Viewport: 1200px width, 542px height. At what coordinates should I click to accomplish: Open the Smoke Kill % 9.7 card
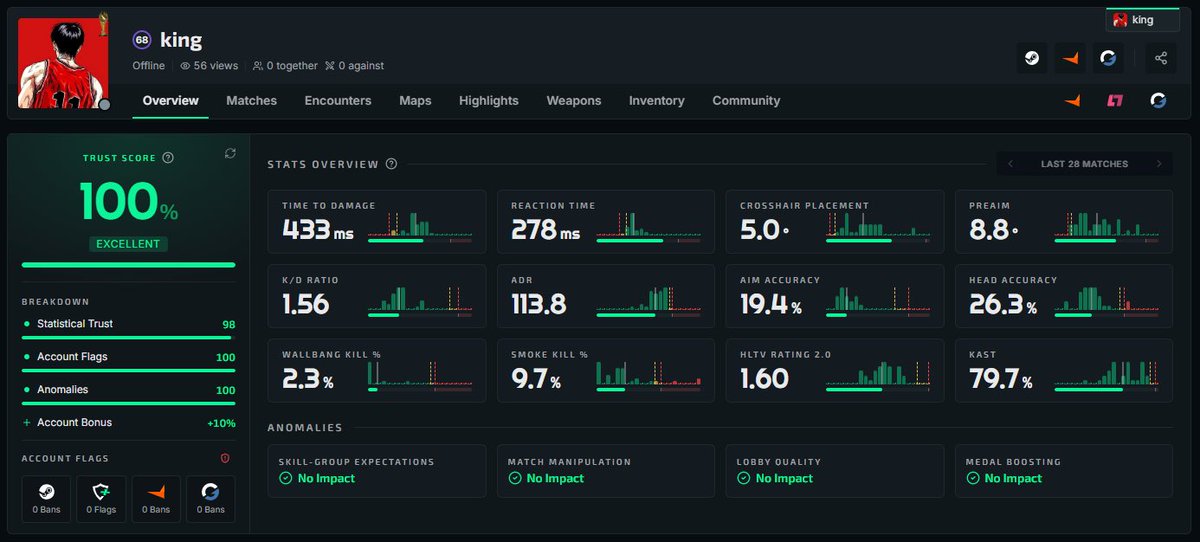point(606,371)
